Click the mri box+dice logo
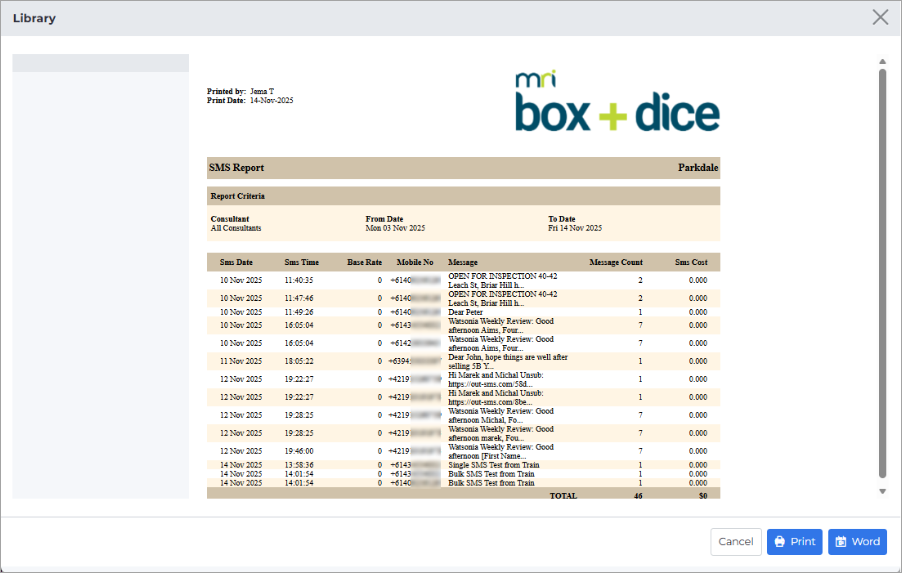Viewport: 902px width, 573px height. pos(617,101)
